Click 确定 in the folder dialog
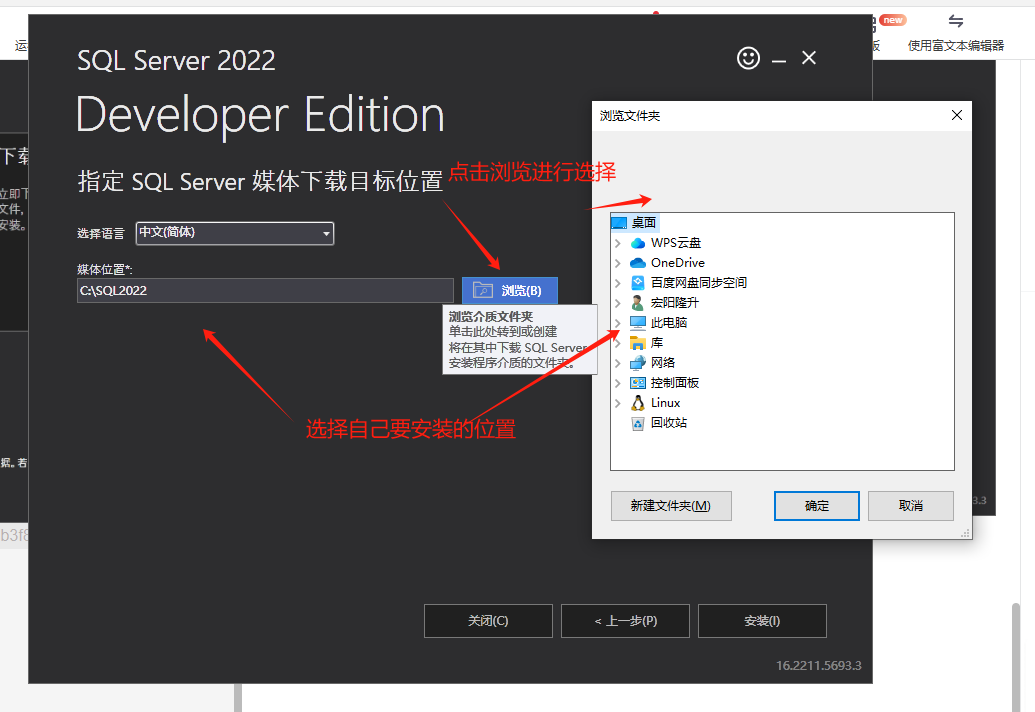1035x712 pixels. (817, 505)
